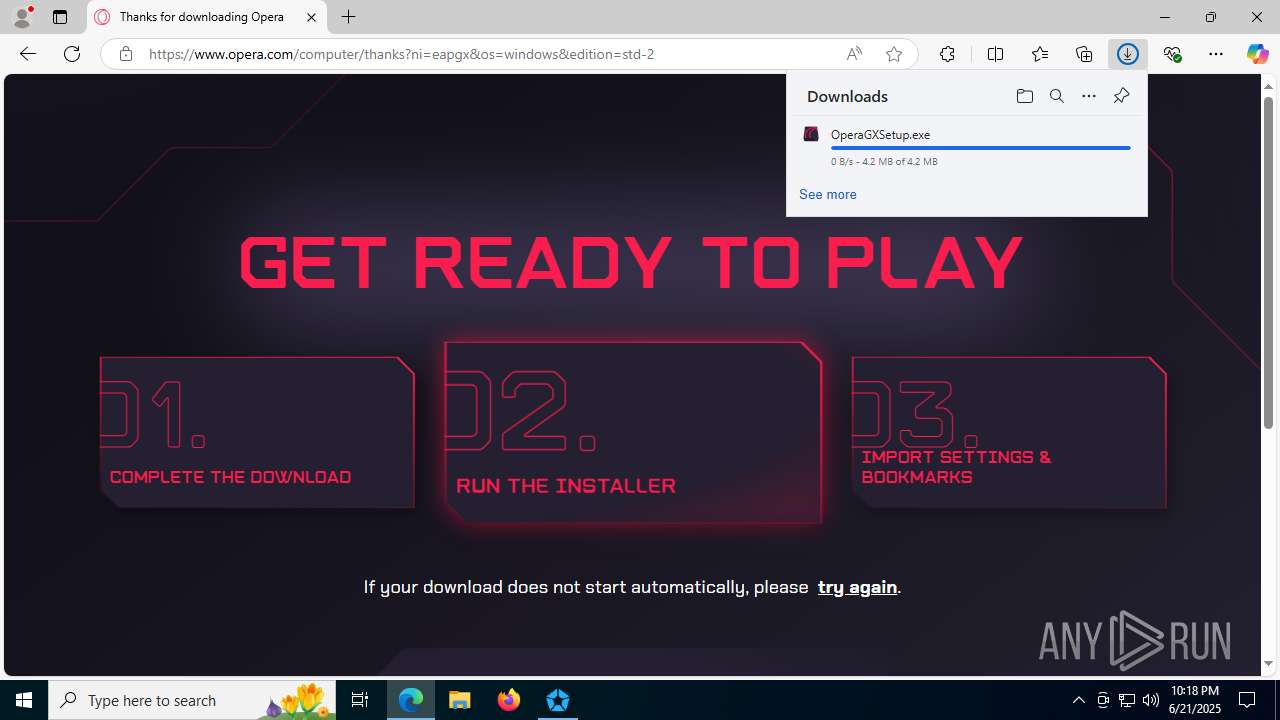Open File Explorer from taskbar
Screen dimensions: 1280x720
[x=460, y=700]
